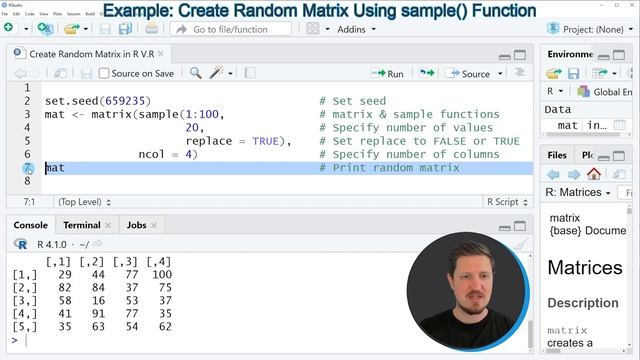Viewport: 640px width, 360px height.
Task: Click the editor Save file icon
Action: (86, 73)
